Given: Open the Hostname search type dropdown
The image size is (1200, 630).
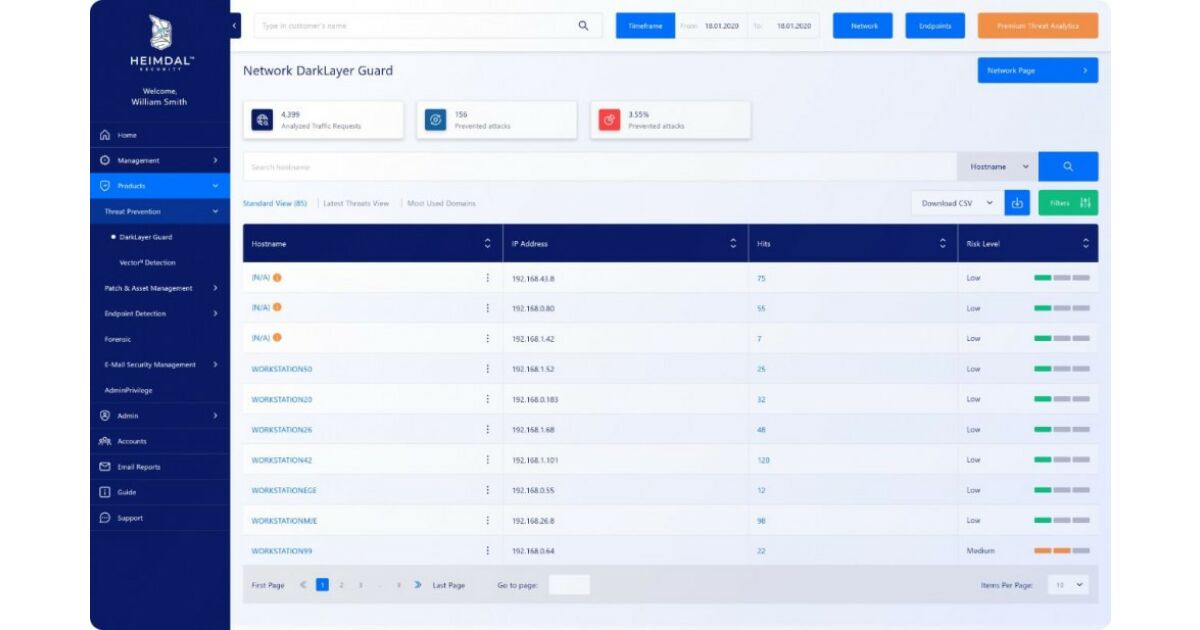Looking at the screenshot, I should coord(998,167).
